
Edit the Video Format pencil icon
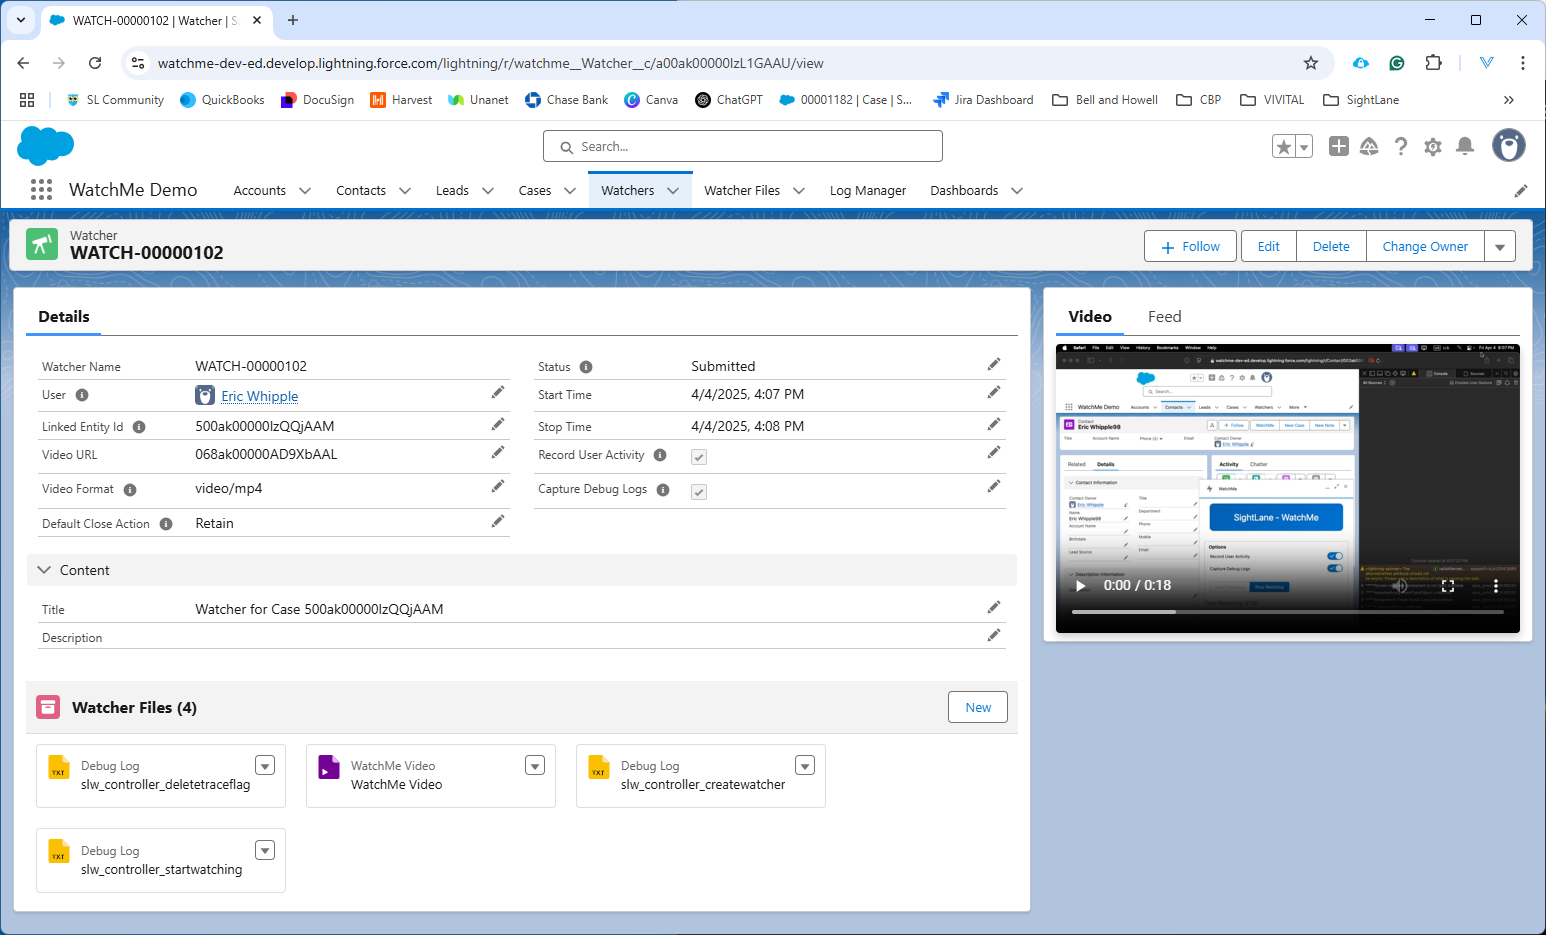tap(498, 487)
